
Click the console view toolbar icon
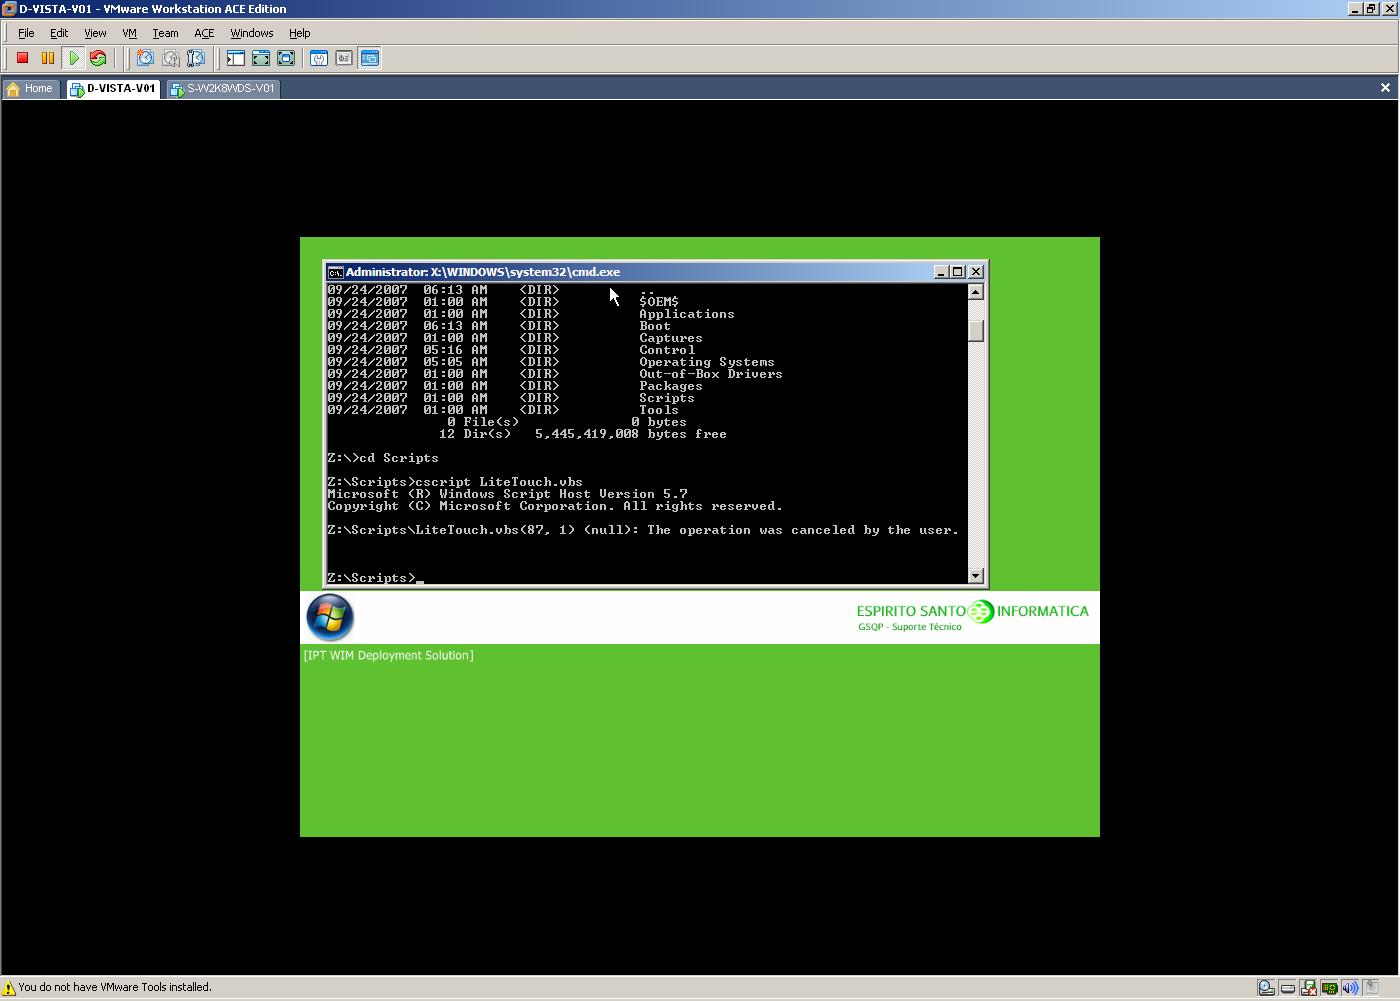tap(370, 58)
